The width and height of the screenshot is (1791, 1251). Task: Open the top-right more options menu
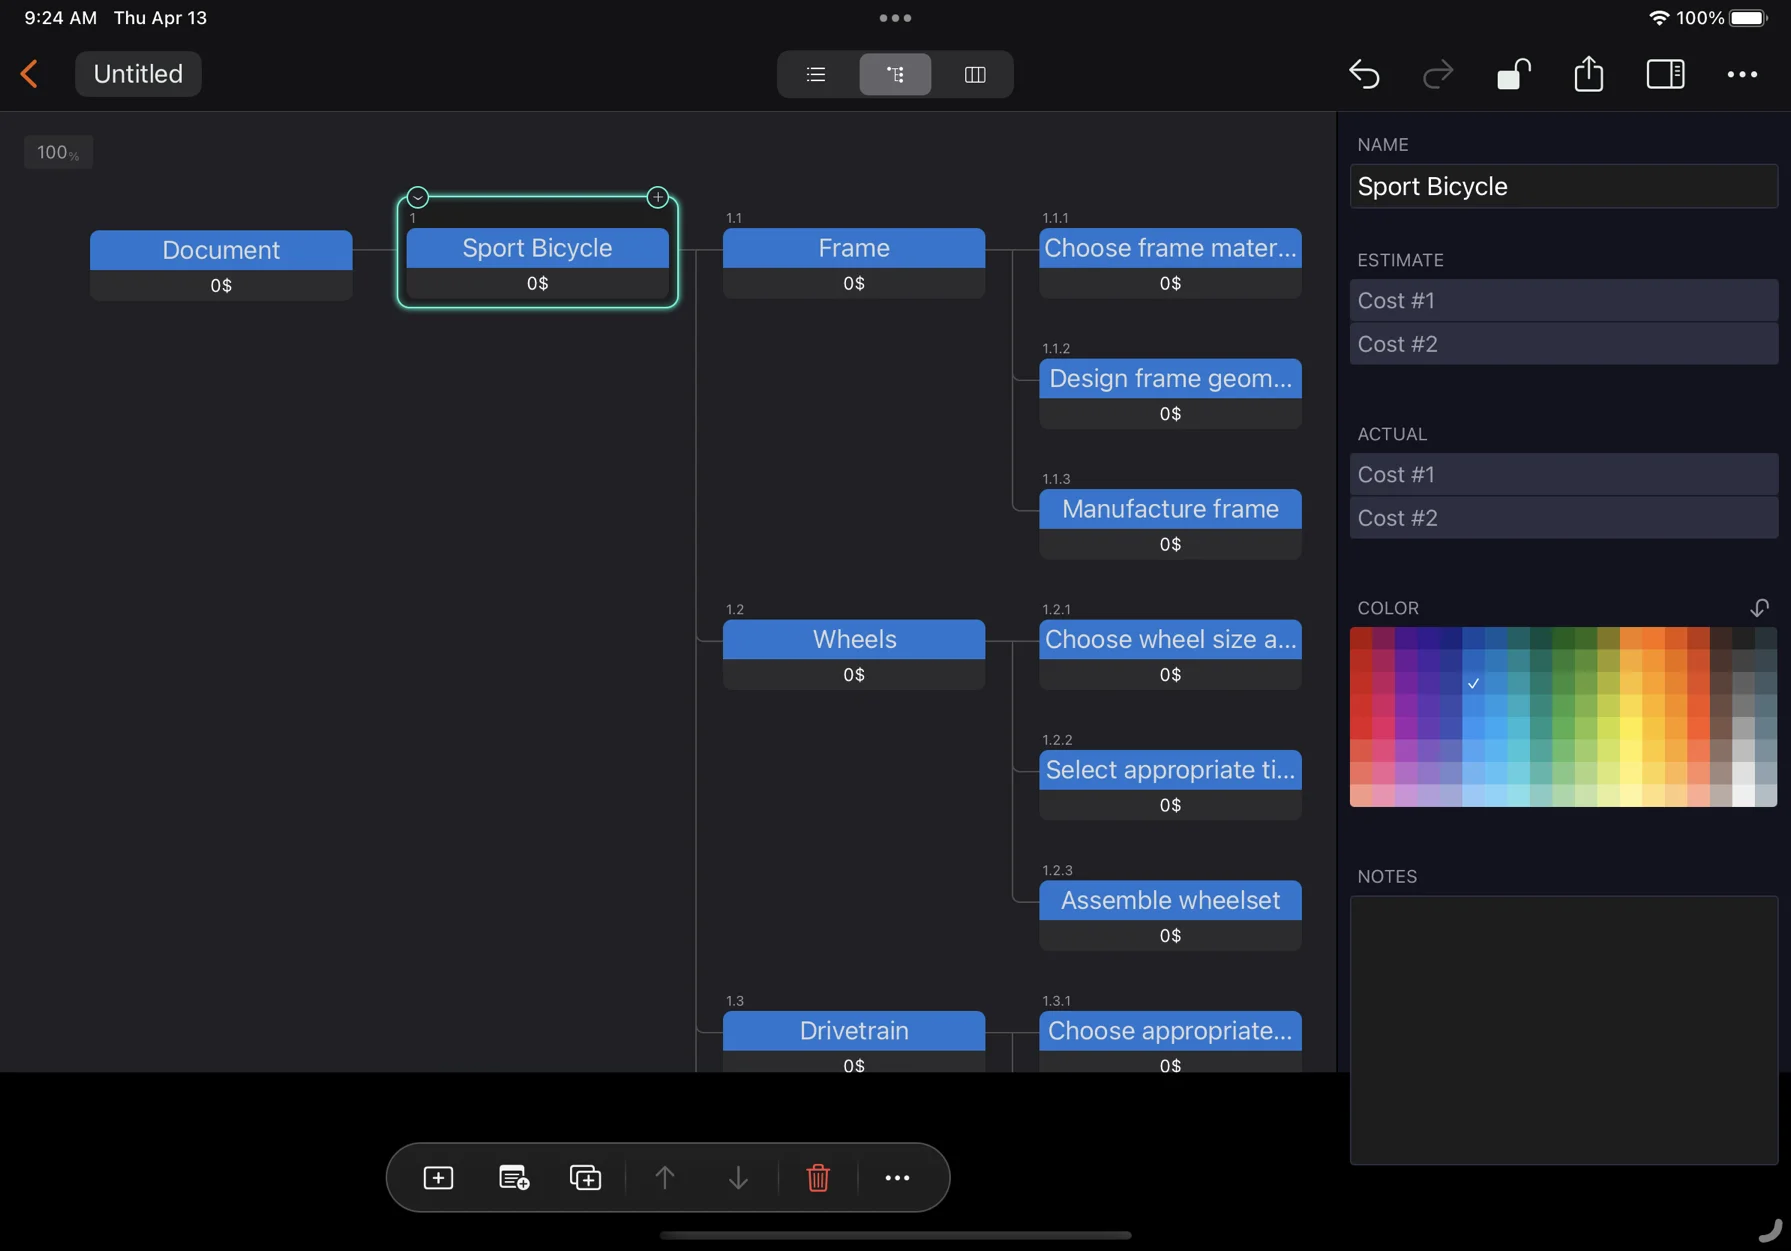[x=1742, y=74]
